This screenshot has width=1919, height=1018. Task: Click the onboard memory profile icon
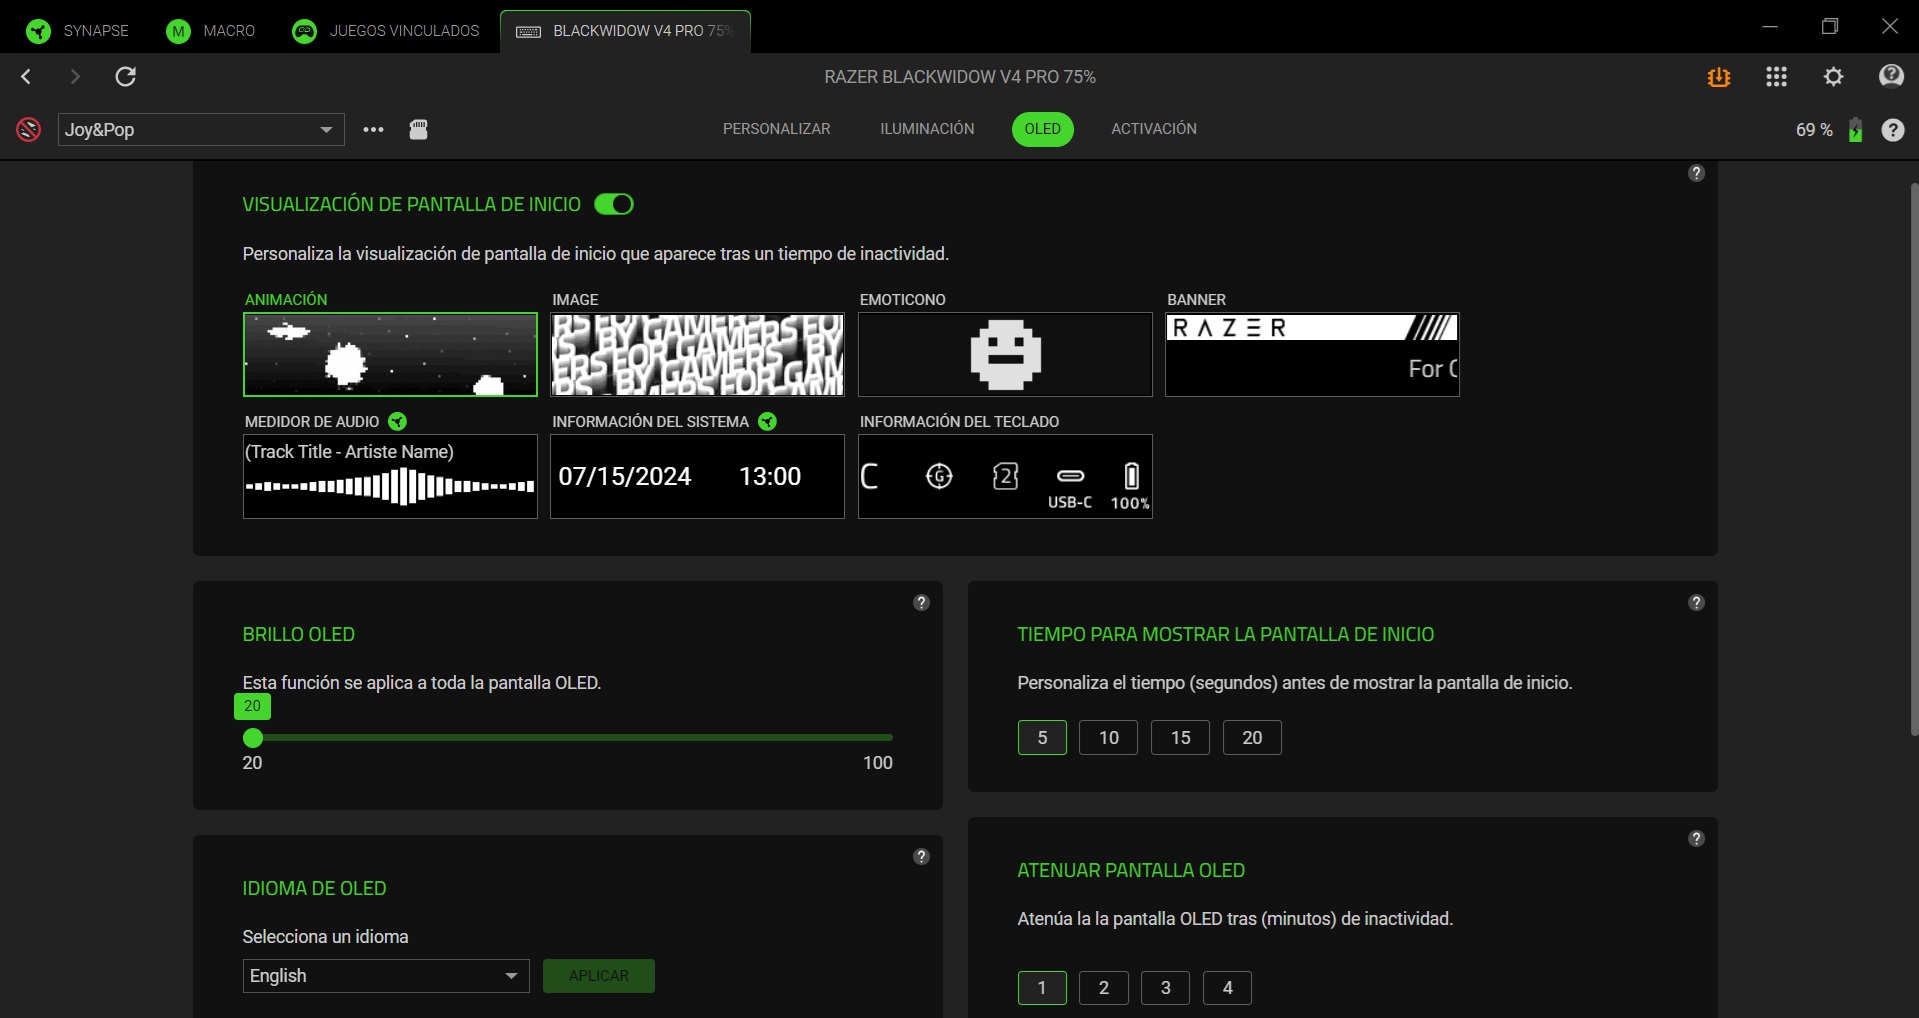419,130
